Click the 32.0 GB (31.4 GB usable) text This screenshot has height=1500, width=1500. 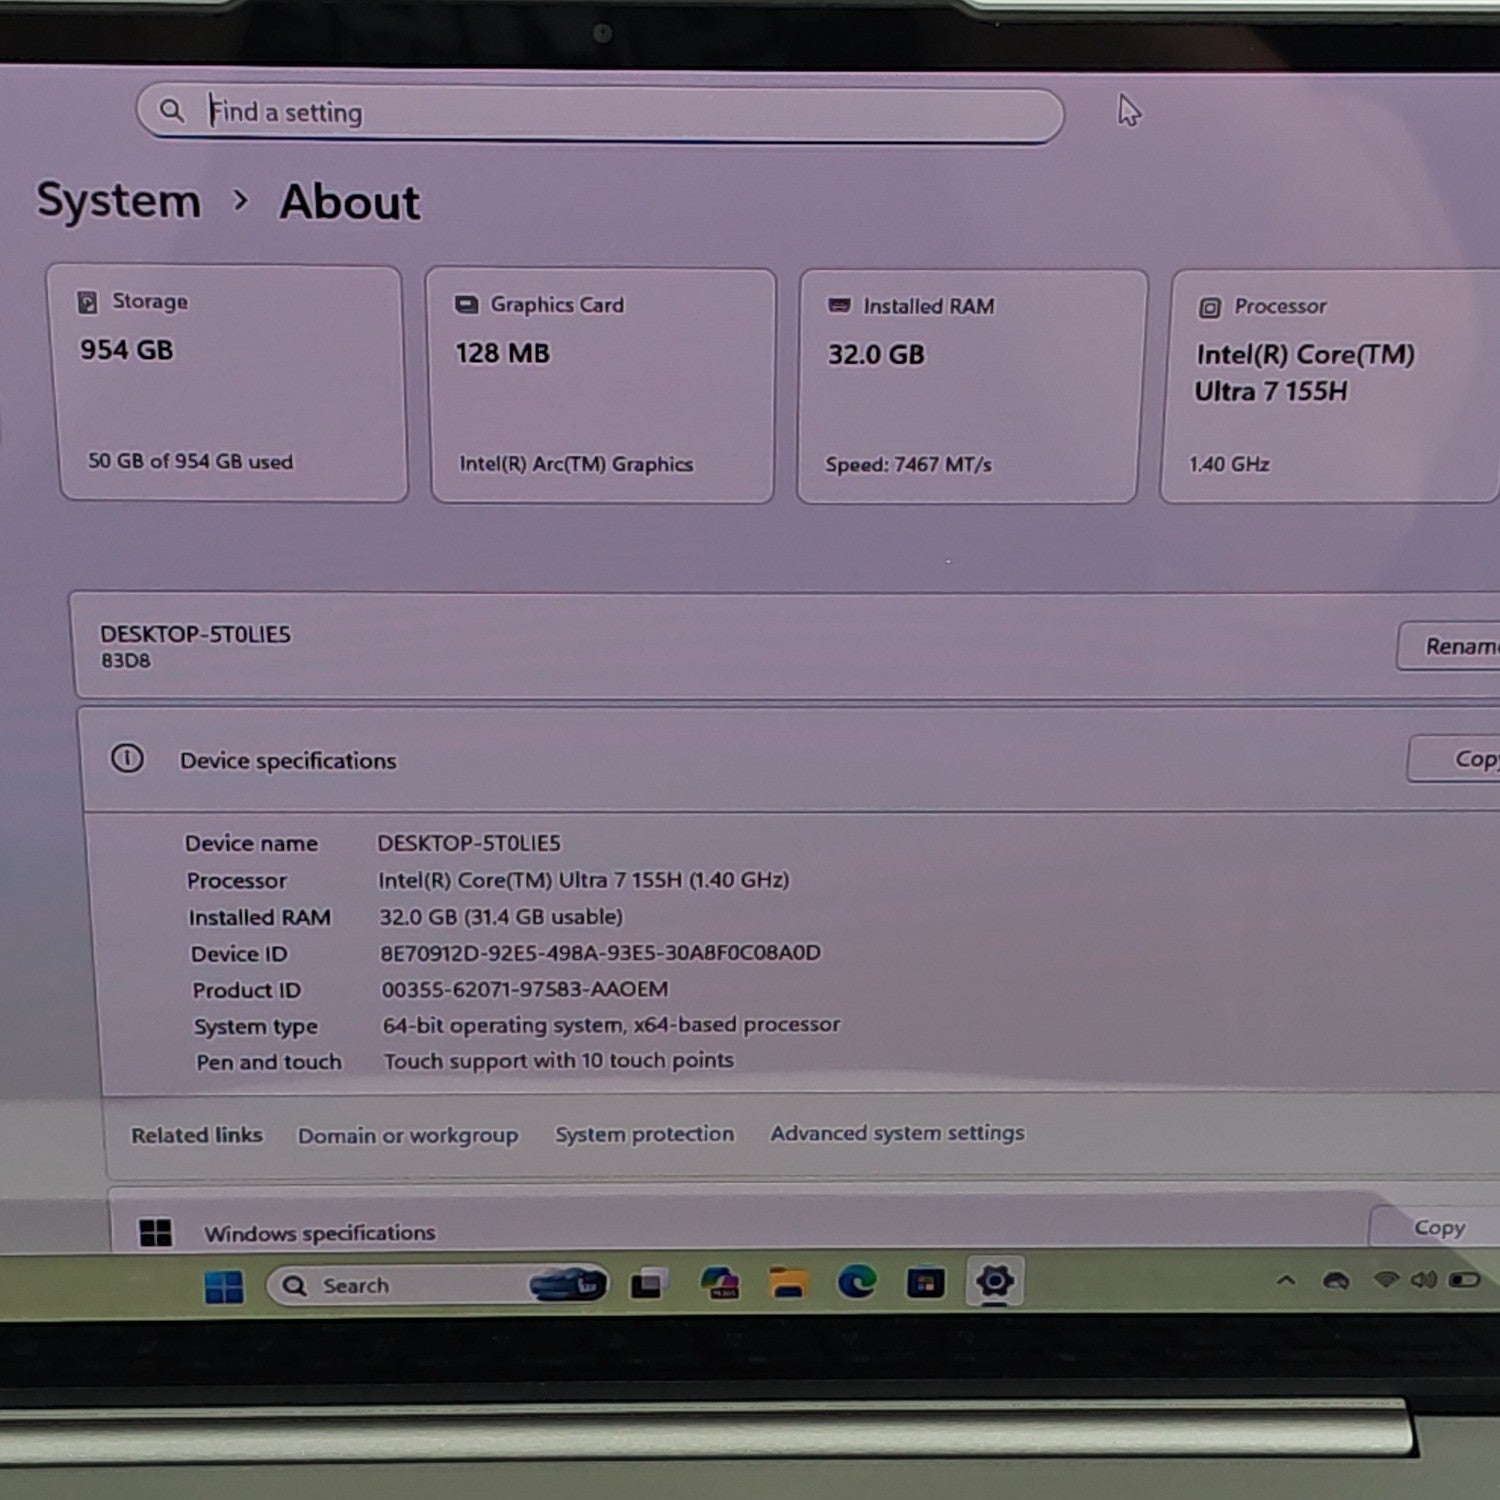coord(501,916)
